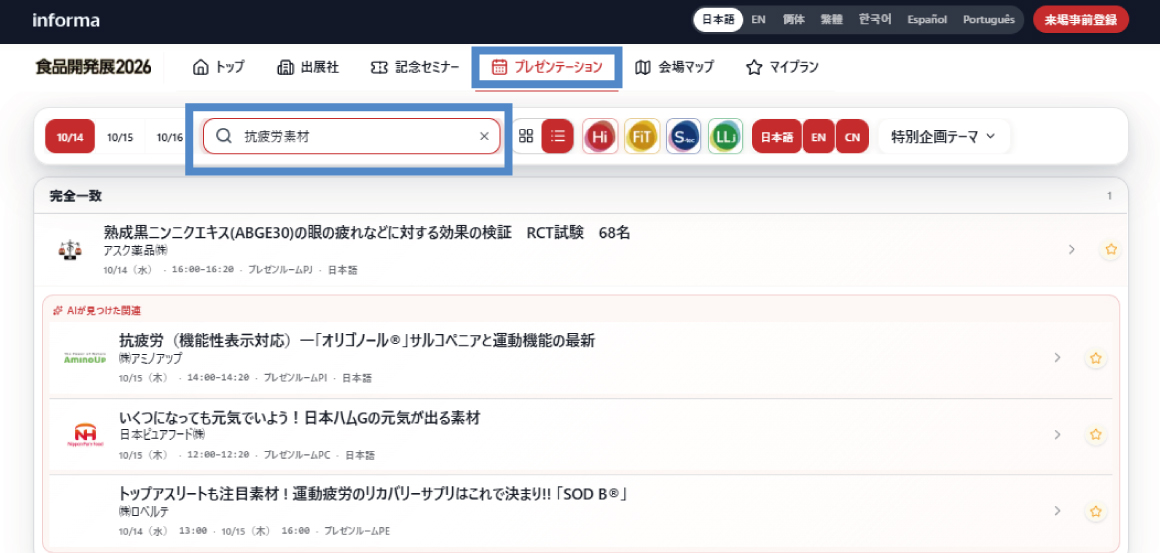The width and height of the screenshot is (1160, 553).
Task: Open the 会場マップ venue map
Action: pyautogui.click(x=674, y=67)
